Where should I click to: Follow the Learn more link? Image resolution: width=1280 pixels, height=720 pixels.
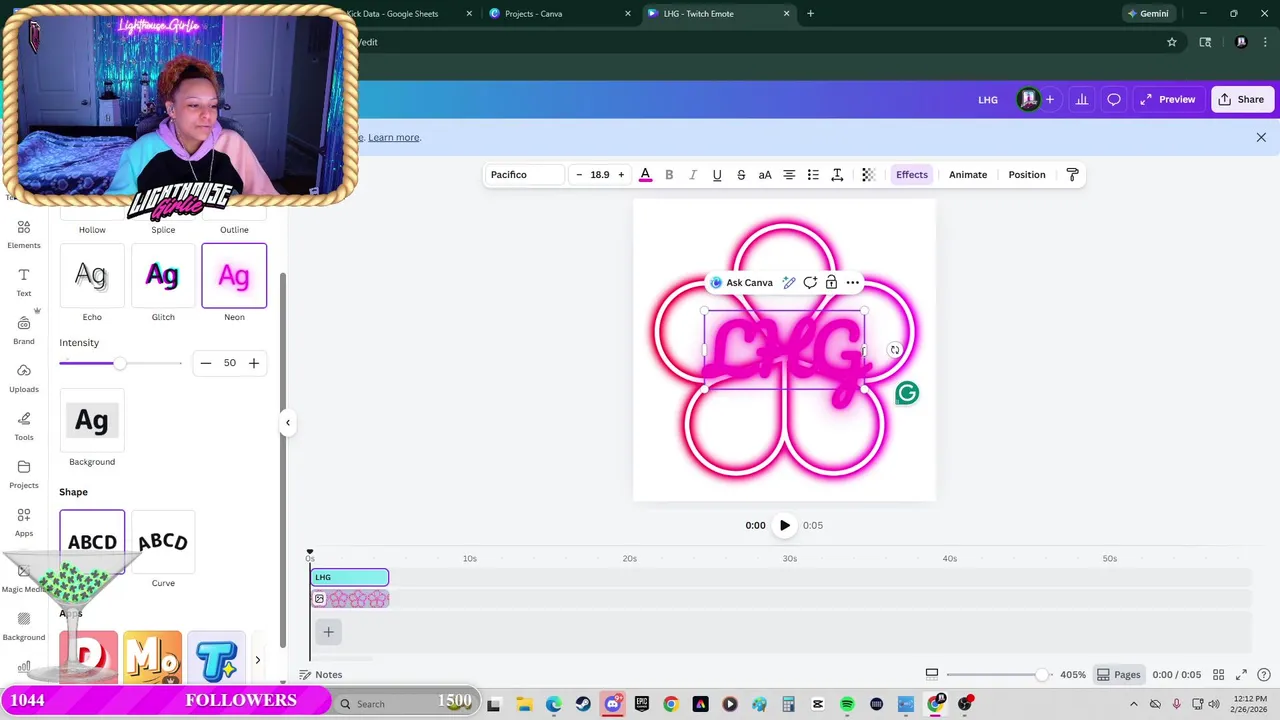(394, 138)
